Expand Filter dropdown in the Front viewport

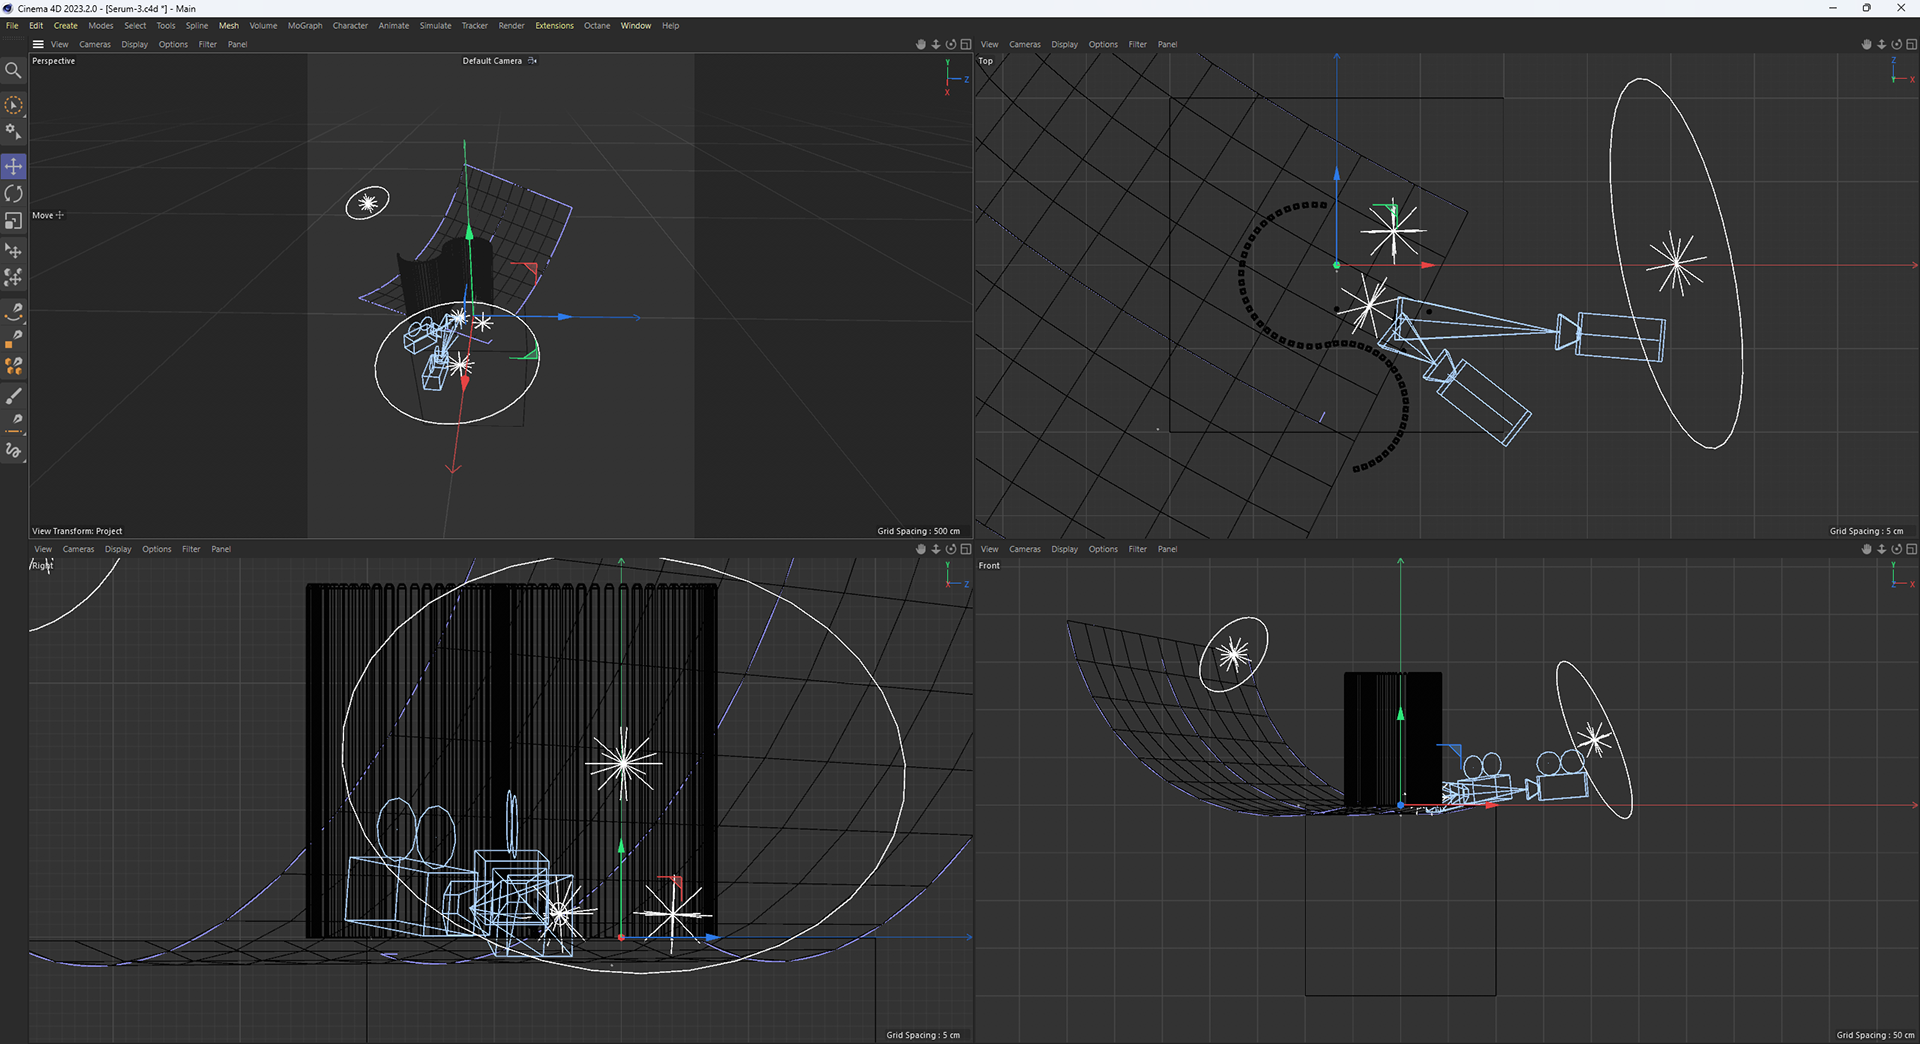1137,549
